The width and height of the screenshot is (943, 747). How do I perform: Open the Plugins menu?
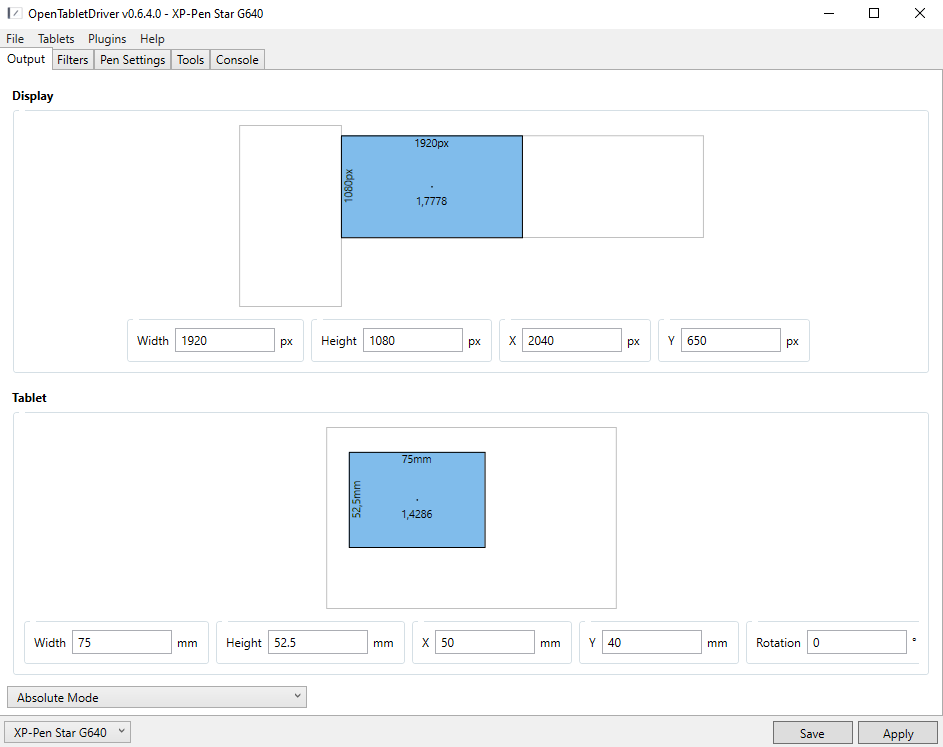coord(107,39)
